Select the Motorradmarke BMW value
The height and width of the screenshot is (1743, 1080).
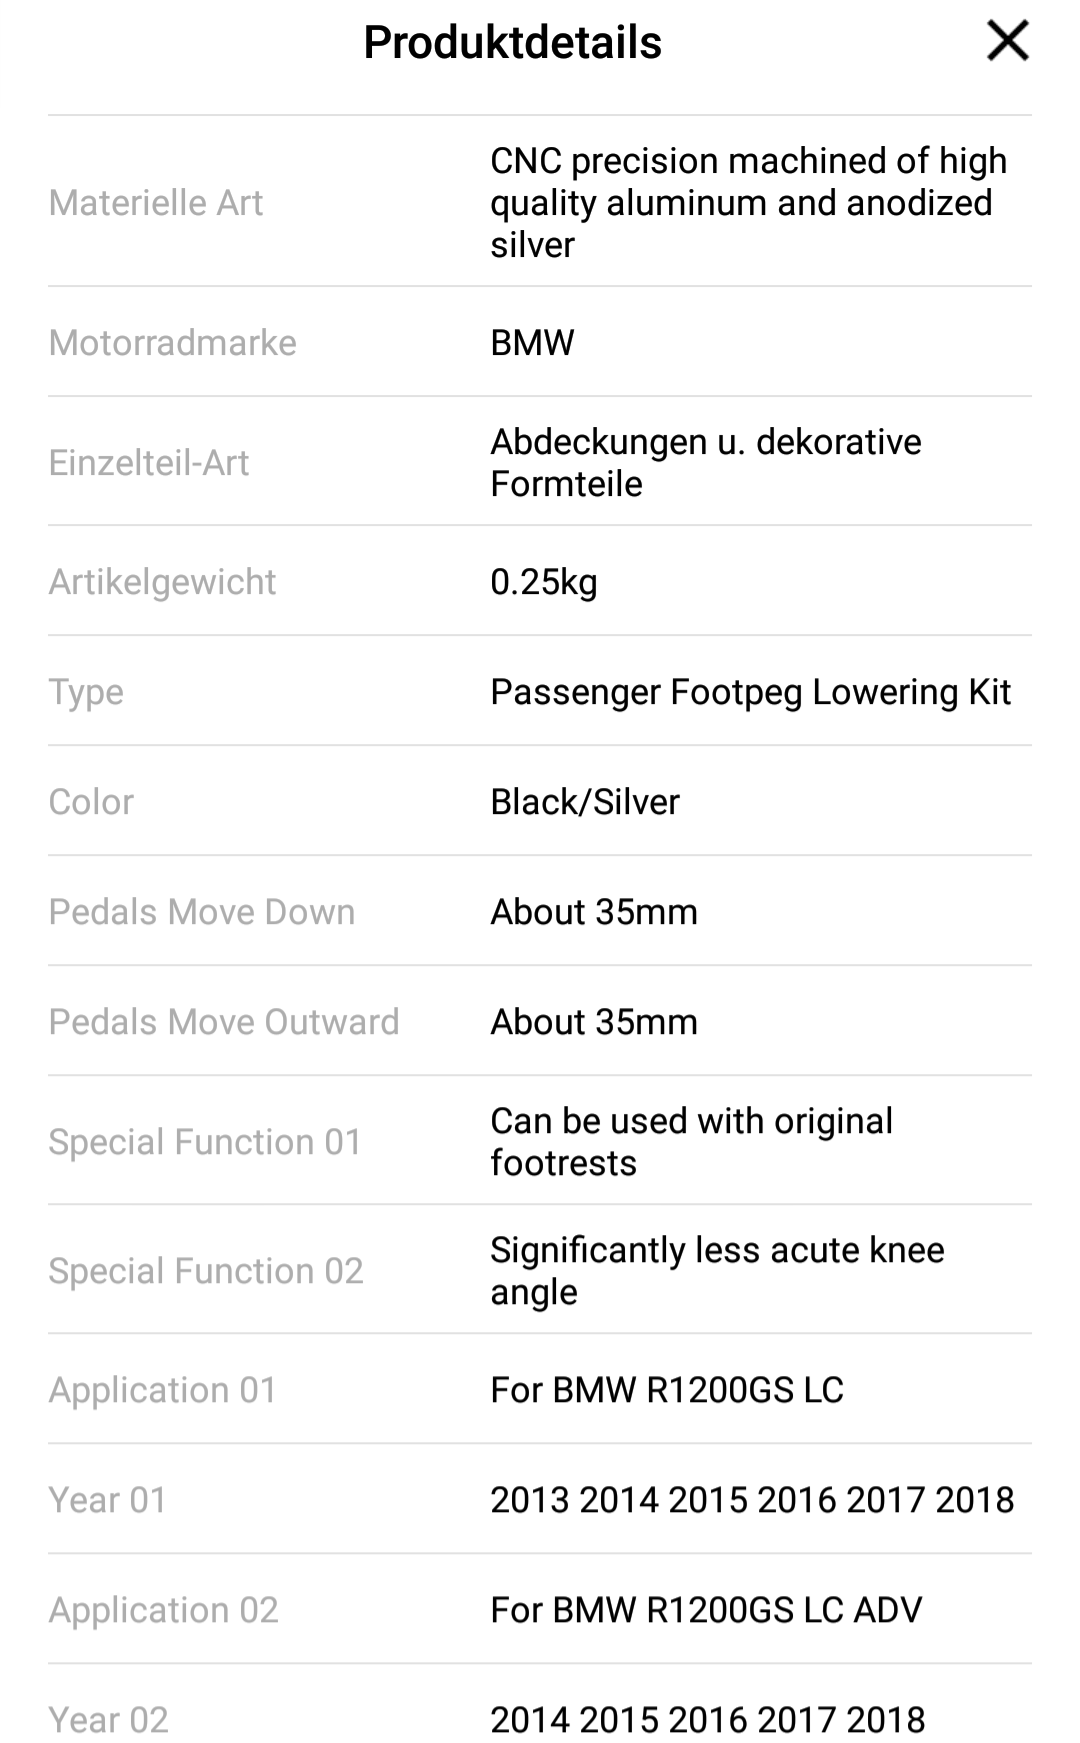point(532,343)
